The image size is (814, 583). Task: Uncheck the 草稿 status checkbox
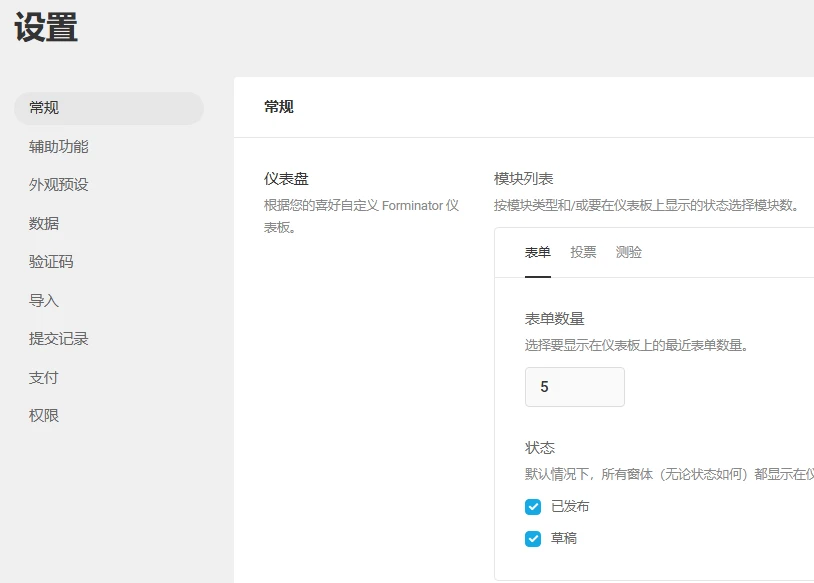[x=532, y=537]
